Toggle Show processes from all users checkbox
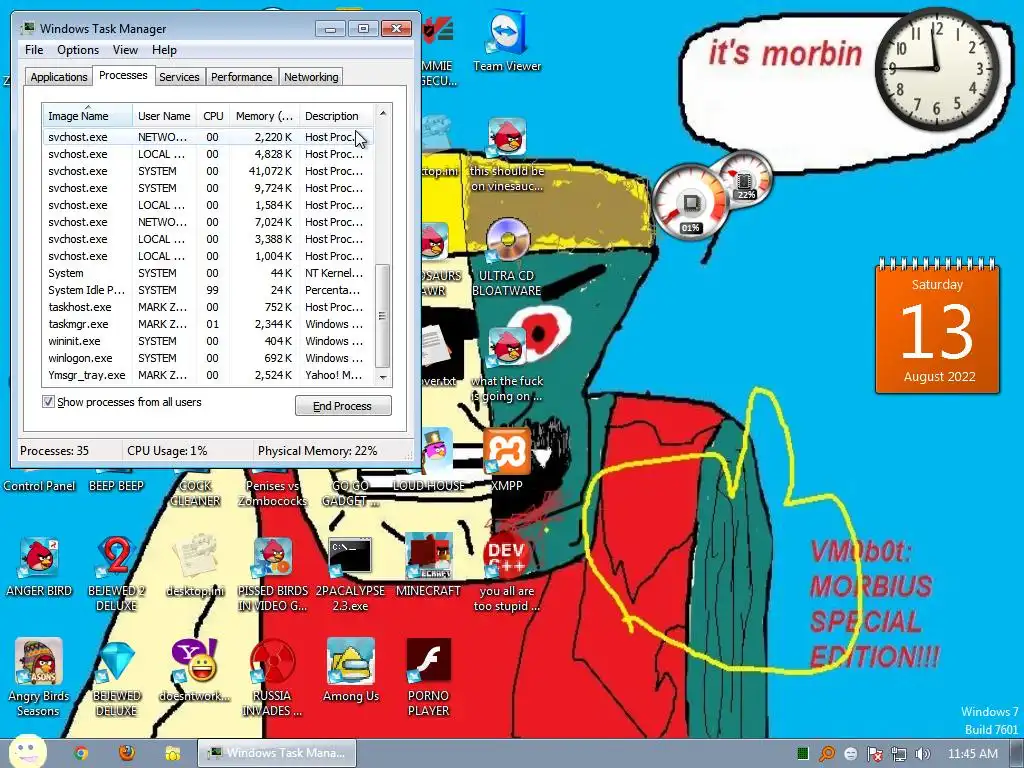Image resolution: width=1024 pixels, height=768 pixels. tap(48, 401)
